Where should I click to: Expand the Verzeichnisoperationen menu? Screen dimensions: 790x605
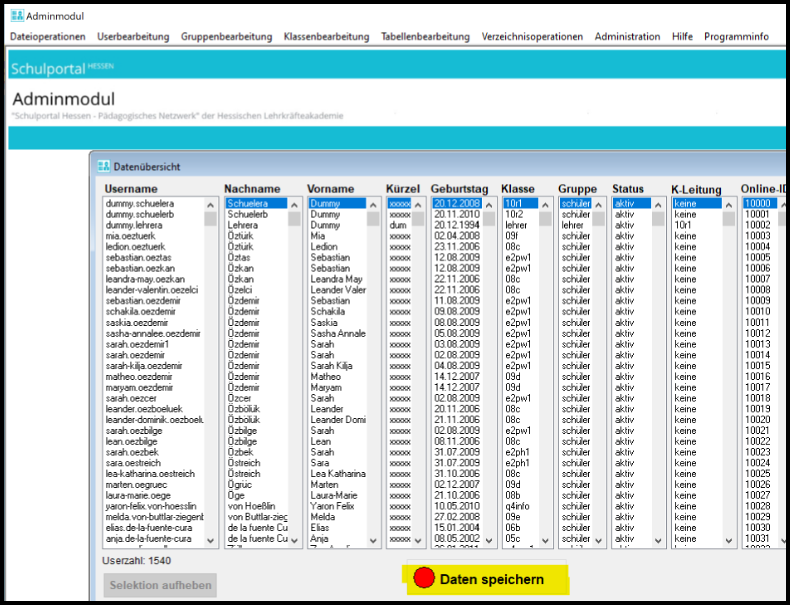tap(532, 37)
